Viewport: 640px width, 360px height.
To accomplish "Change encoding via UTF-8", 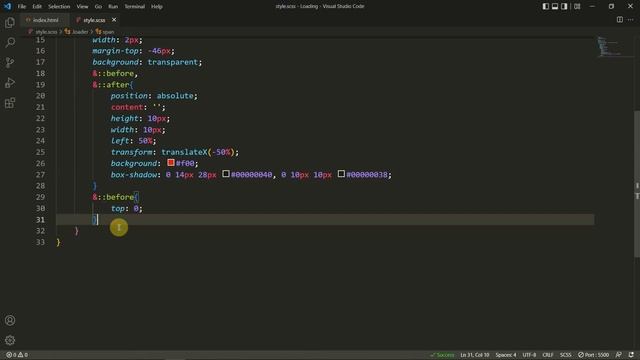I will pos(529,355).
